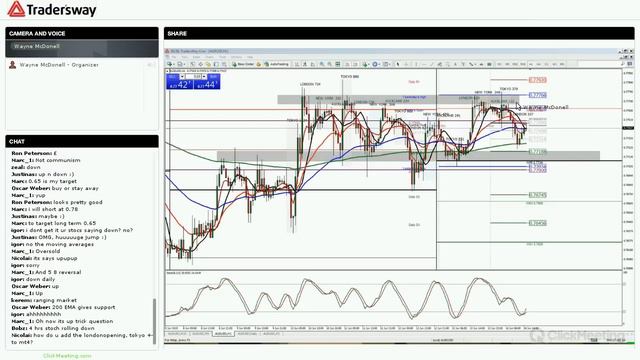Toggle the Data Window toolbar icon
Screen dimensions: 640x360
click(201, 64)
